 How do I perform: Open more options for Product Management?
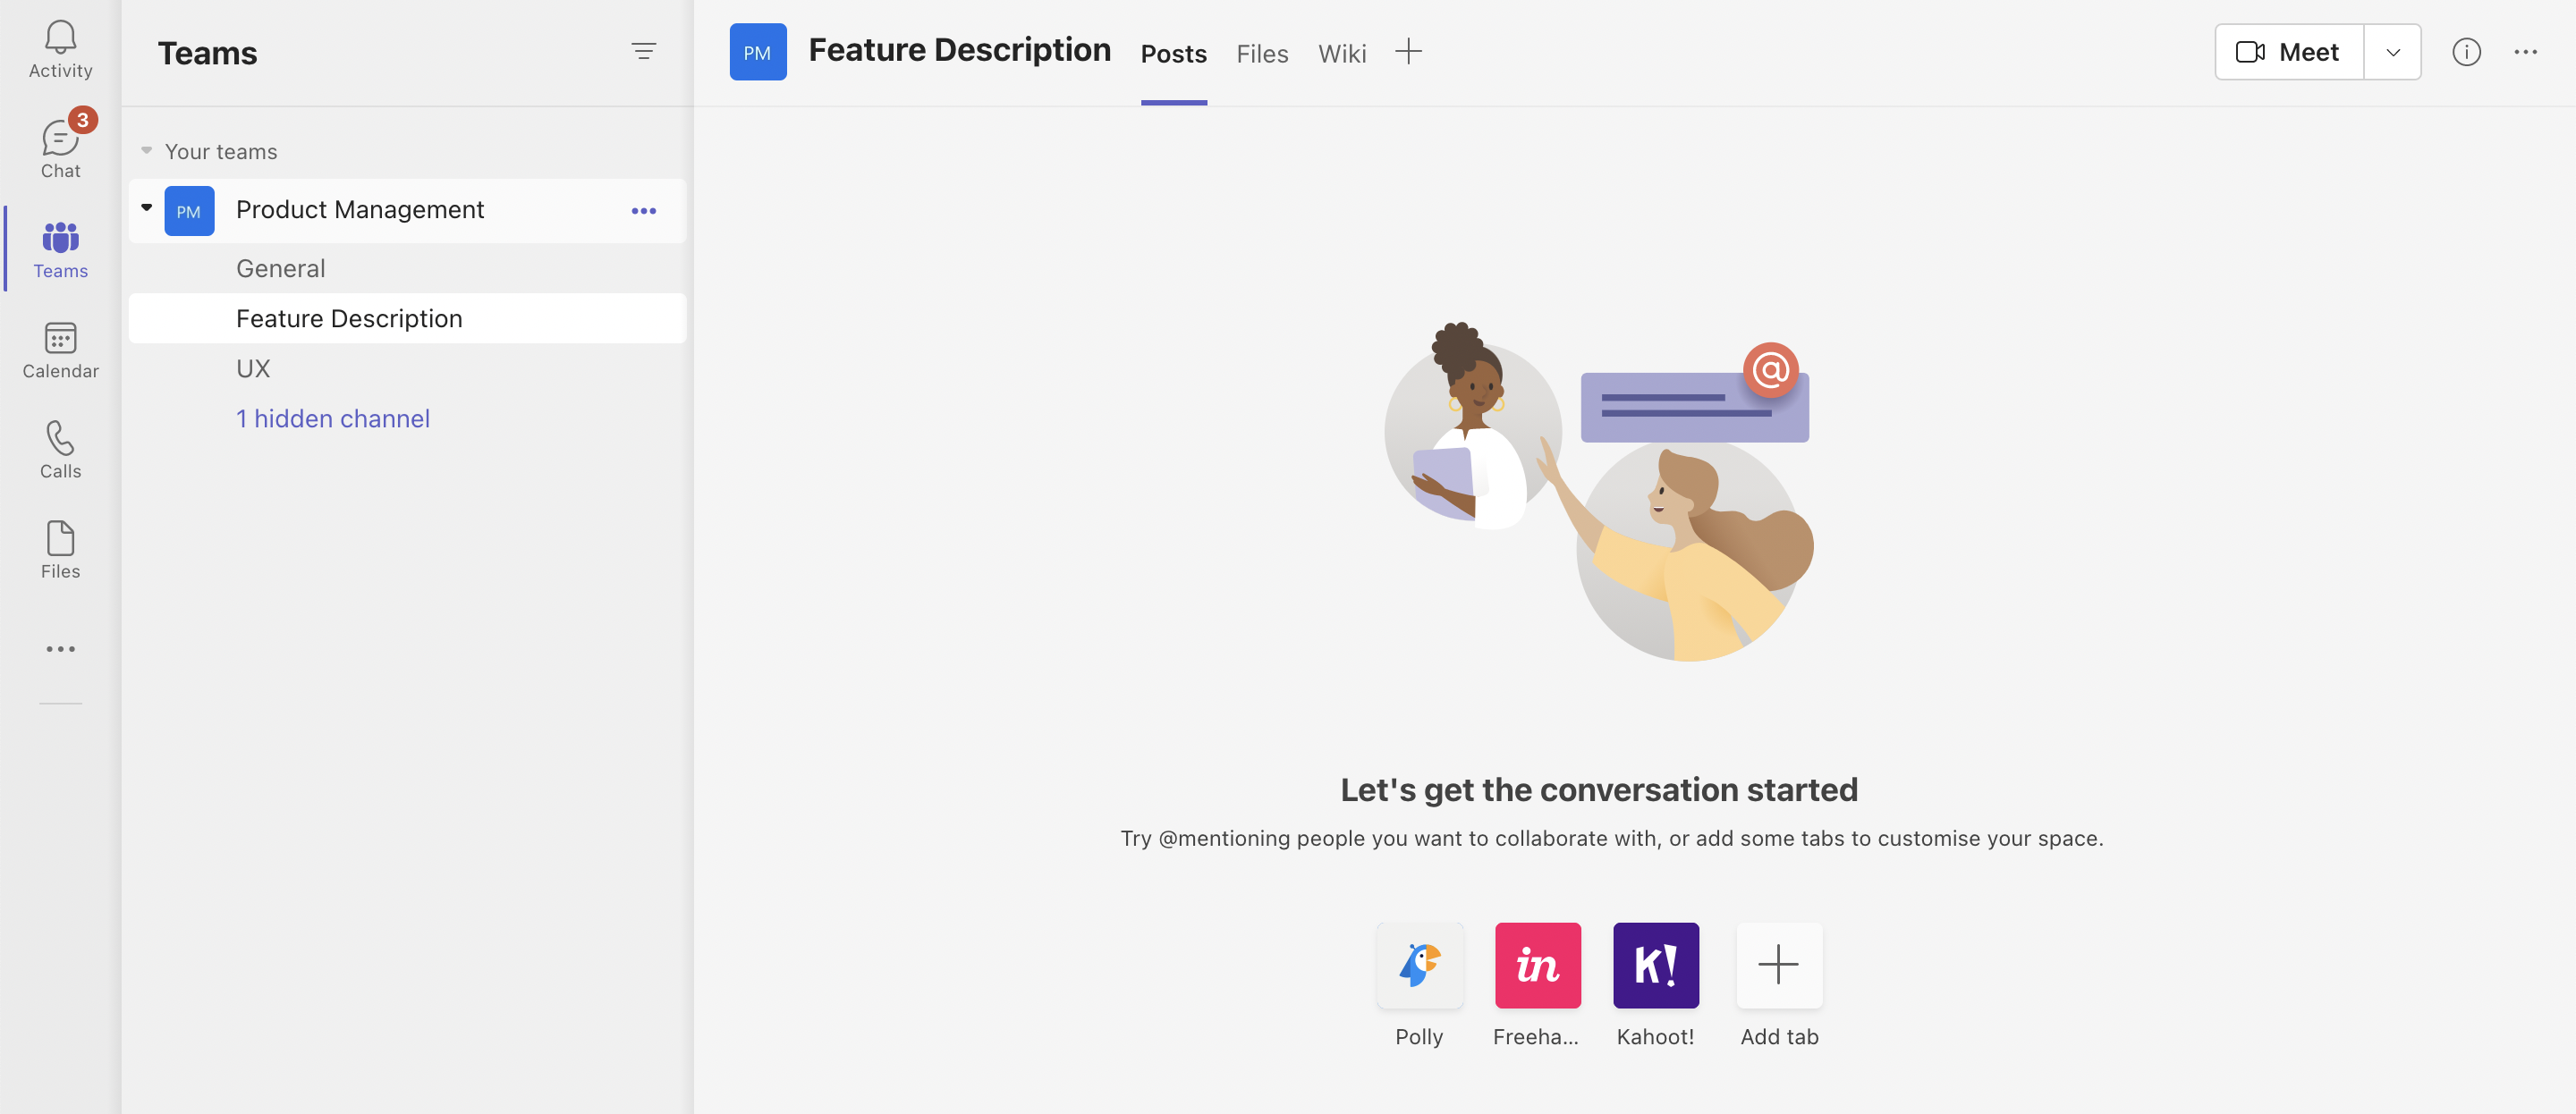tap(643, 211)
